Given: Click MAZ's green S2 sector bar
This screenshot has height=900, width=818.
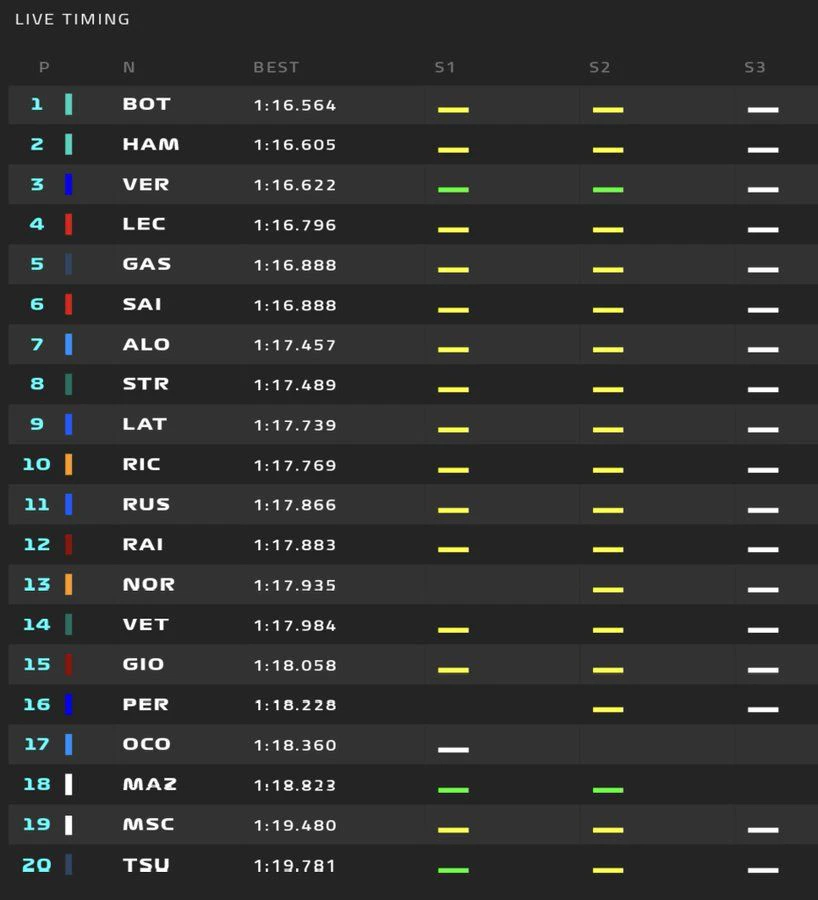Looking at the screenshot, I should pyautogui.click(x=608, y=790).
